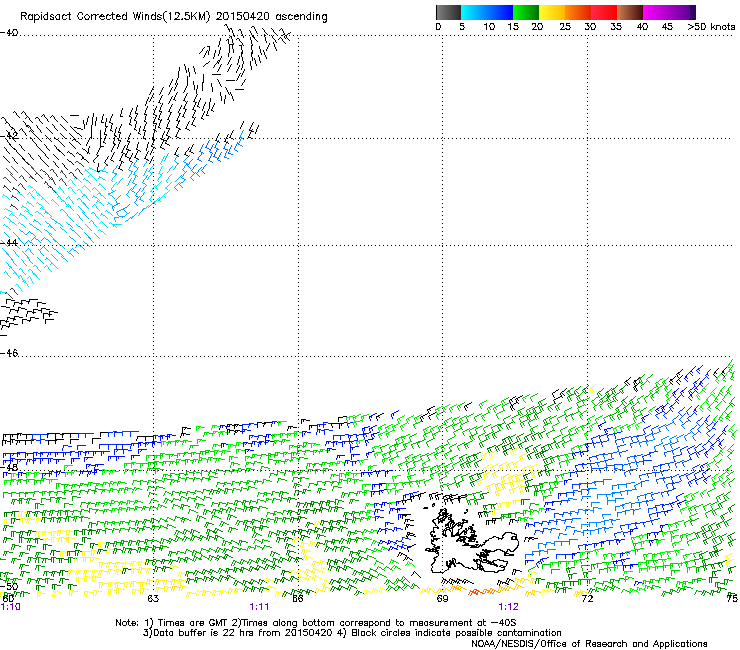
Task: Click the '30' legend scale label
Action: click(x=590, y=27)
